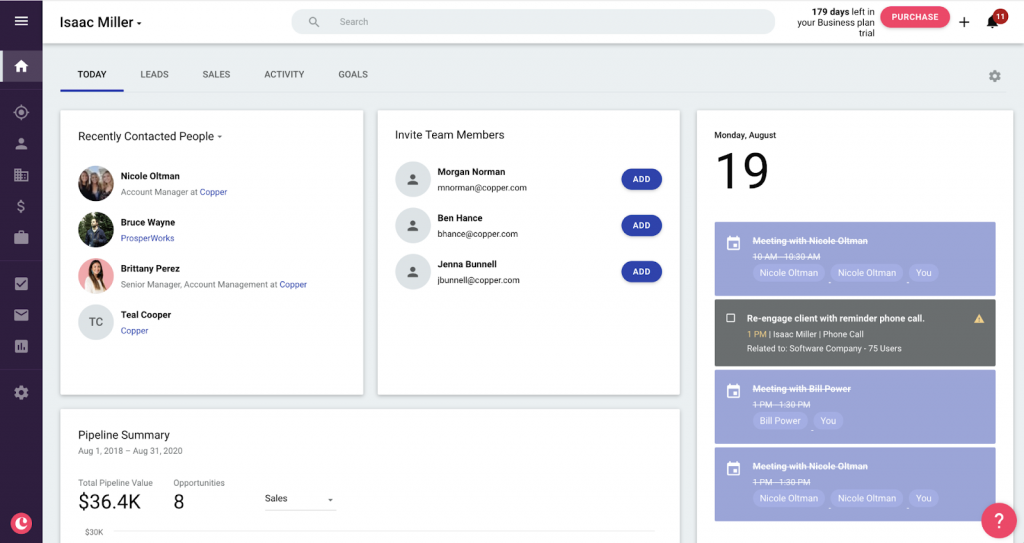
Task: Open Leads target icon in sidebar
Action: click(x=21, y=113)
